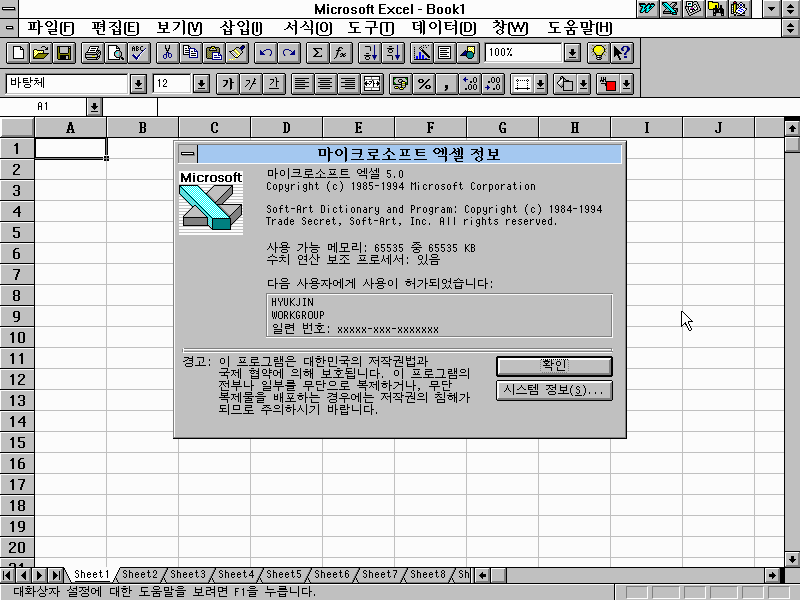Open the 파일(F) menu

[x=50, y=28]
